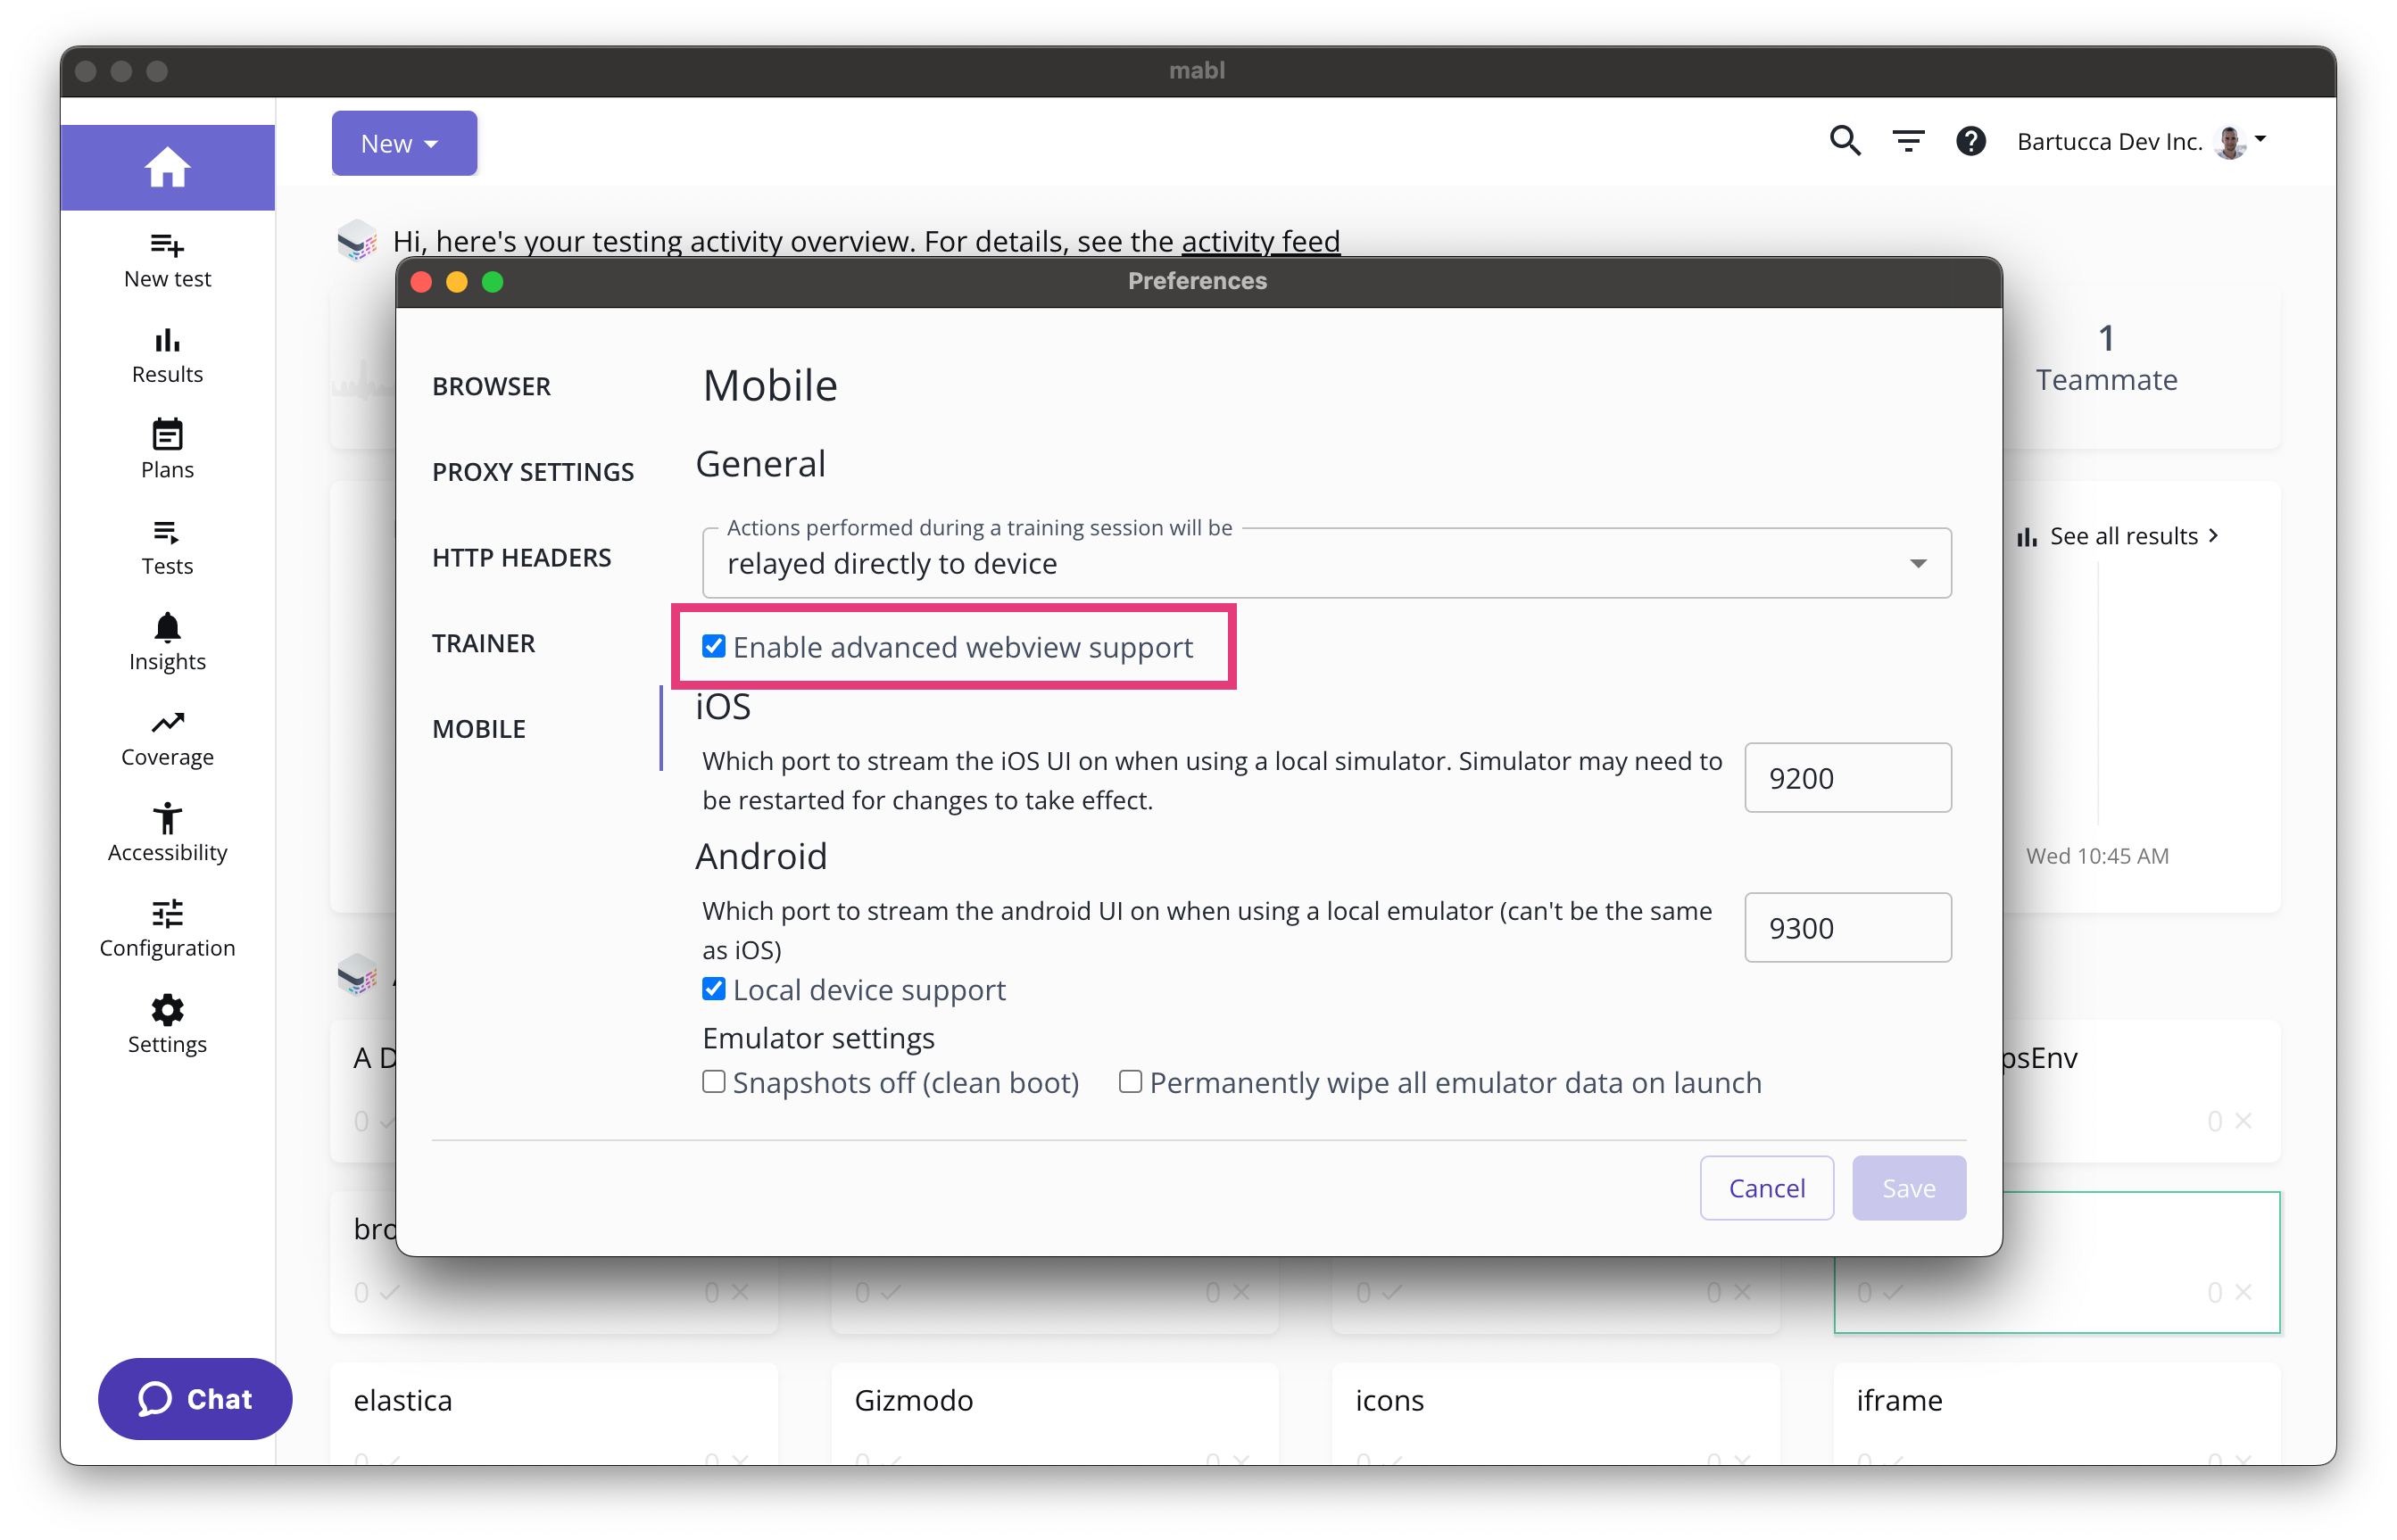Disable advanced webview support
The image size is (2397, 1540).
[713, 646]
